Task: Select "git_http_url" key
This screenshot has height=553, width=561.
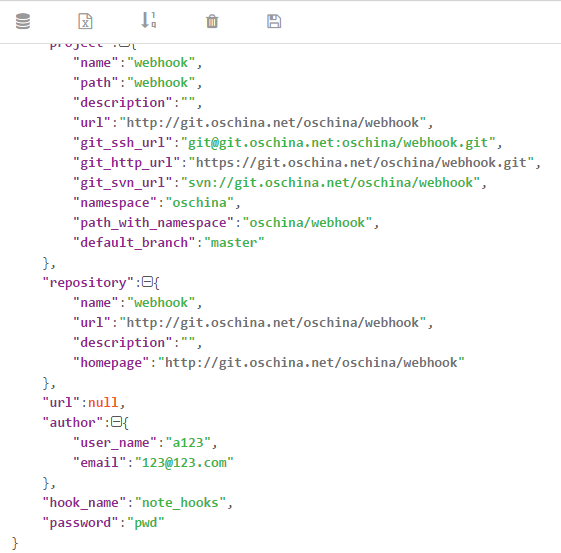Action: click(x=126, y=163)
